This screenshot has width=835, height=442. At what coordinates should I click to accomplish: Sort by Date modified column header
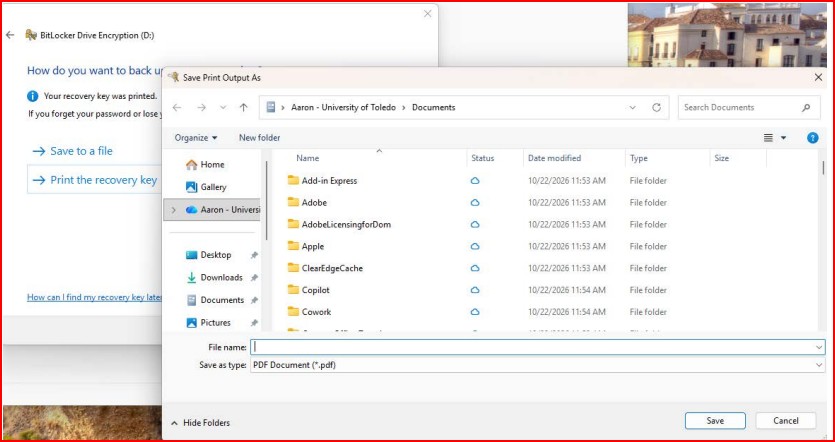click(554, 158)
